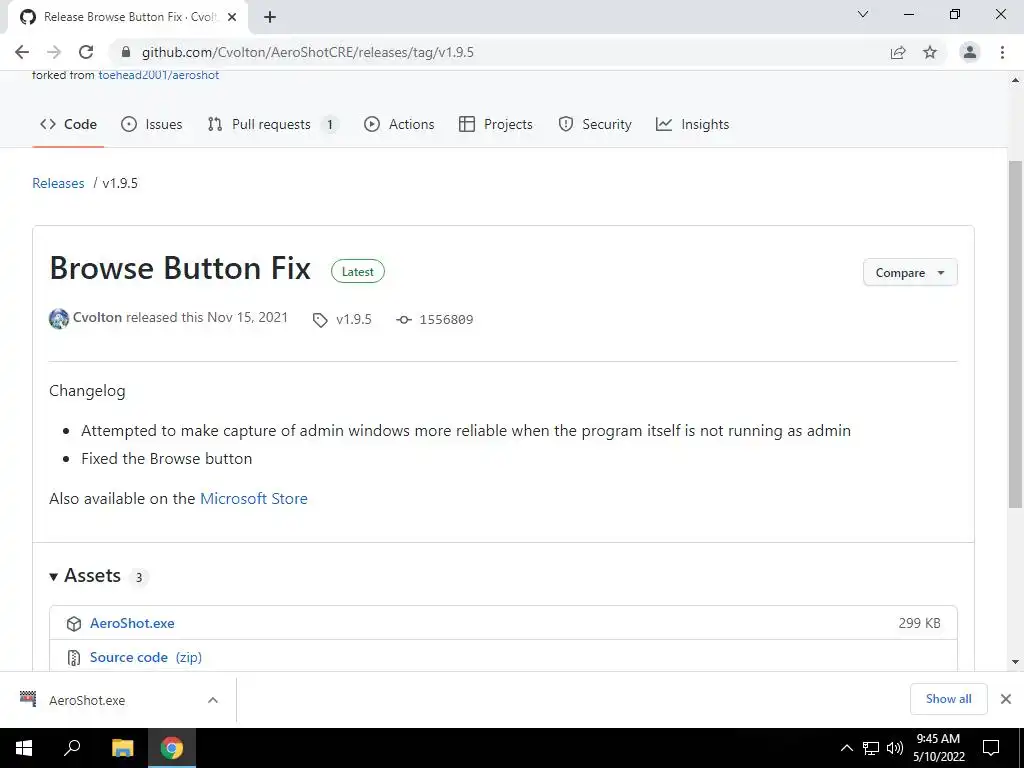Click the scrollbar up arrow
Viewport: 1024px width, 768px height.
(1016, 80)
